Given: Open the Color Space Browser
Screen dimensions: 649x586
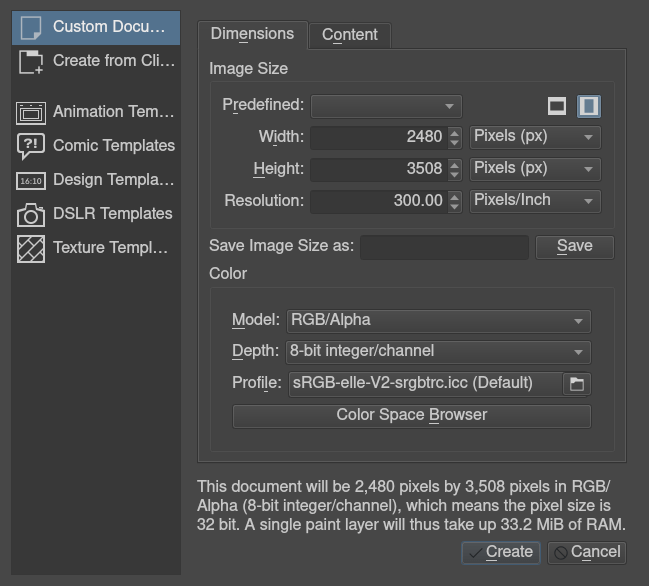Looking at the screenshot, I should [x=411, y=415].
